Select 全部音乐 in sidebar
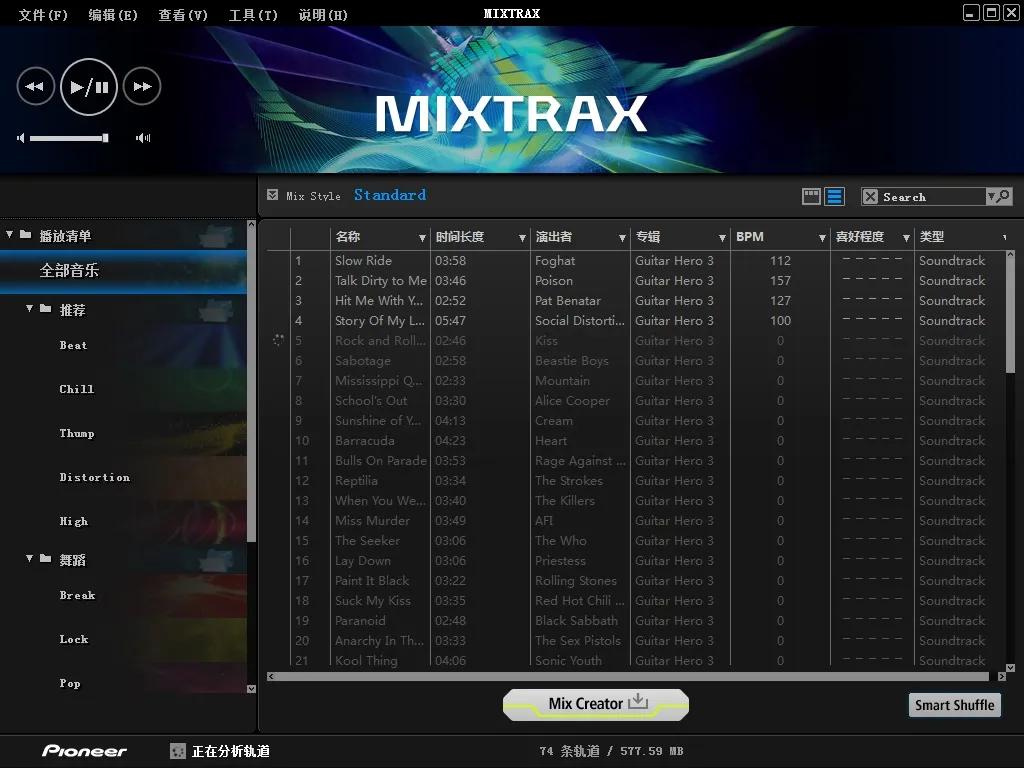This screenshot has height=768, width=1024. pyautogui.click(x=123, y=270)
